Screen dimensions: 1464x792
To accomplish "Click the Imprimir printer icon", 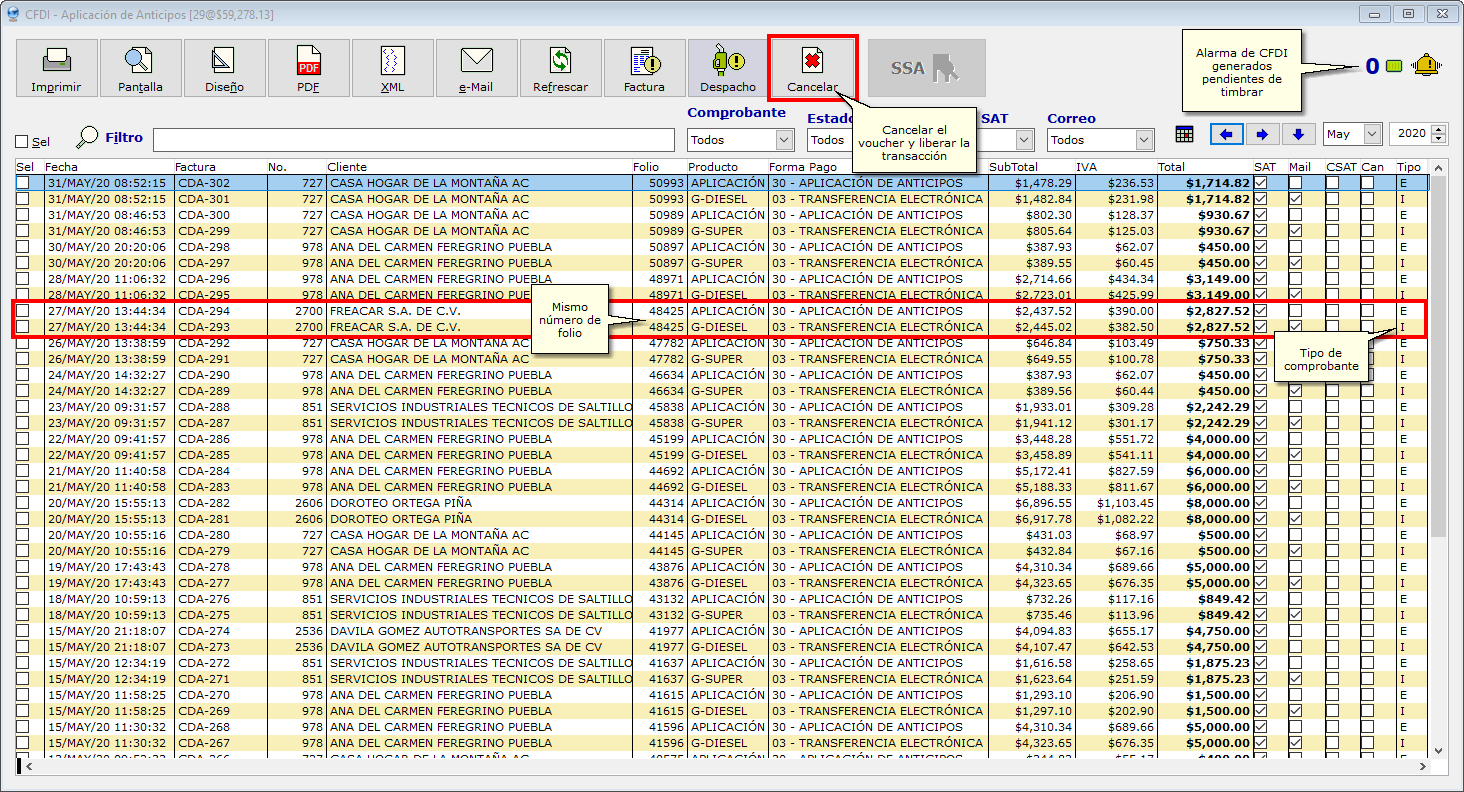I will 56,68.
